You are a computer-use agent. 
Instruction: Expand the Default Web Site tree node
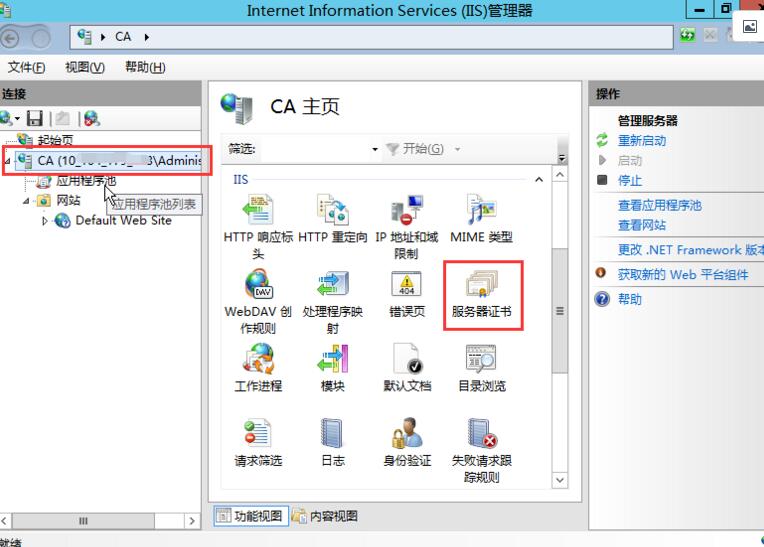(45, 221)
